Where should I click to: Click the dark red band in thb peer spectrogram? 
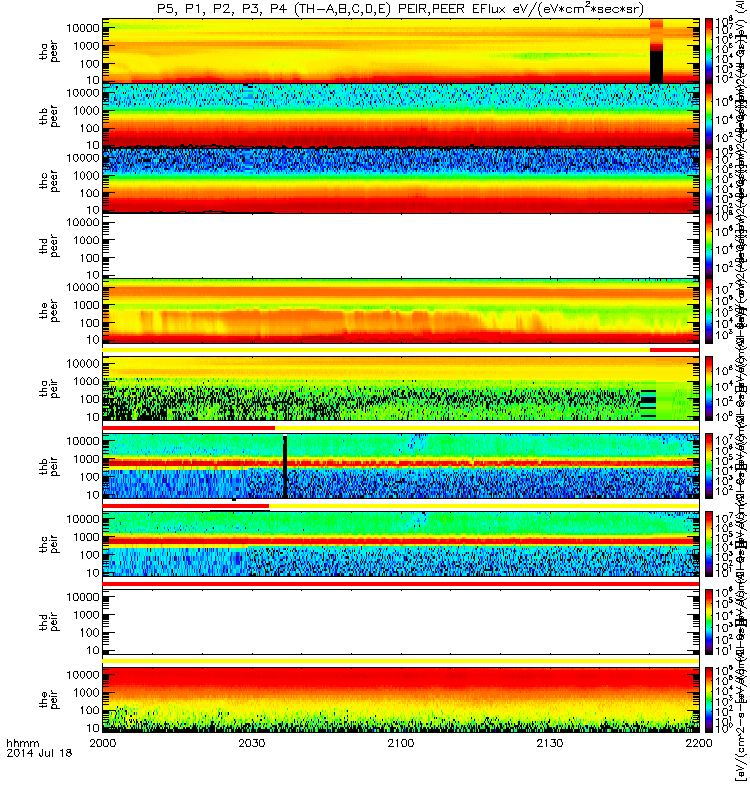(401, 138)
